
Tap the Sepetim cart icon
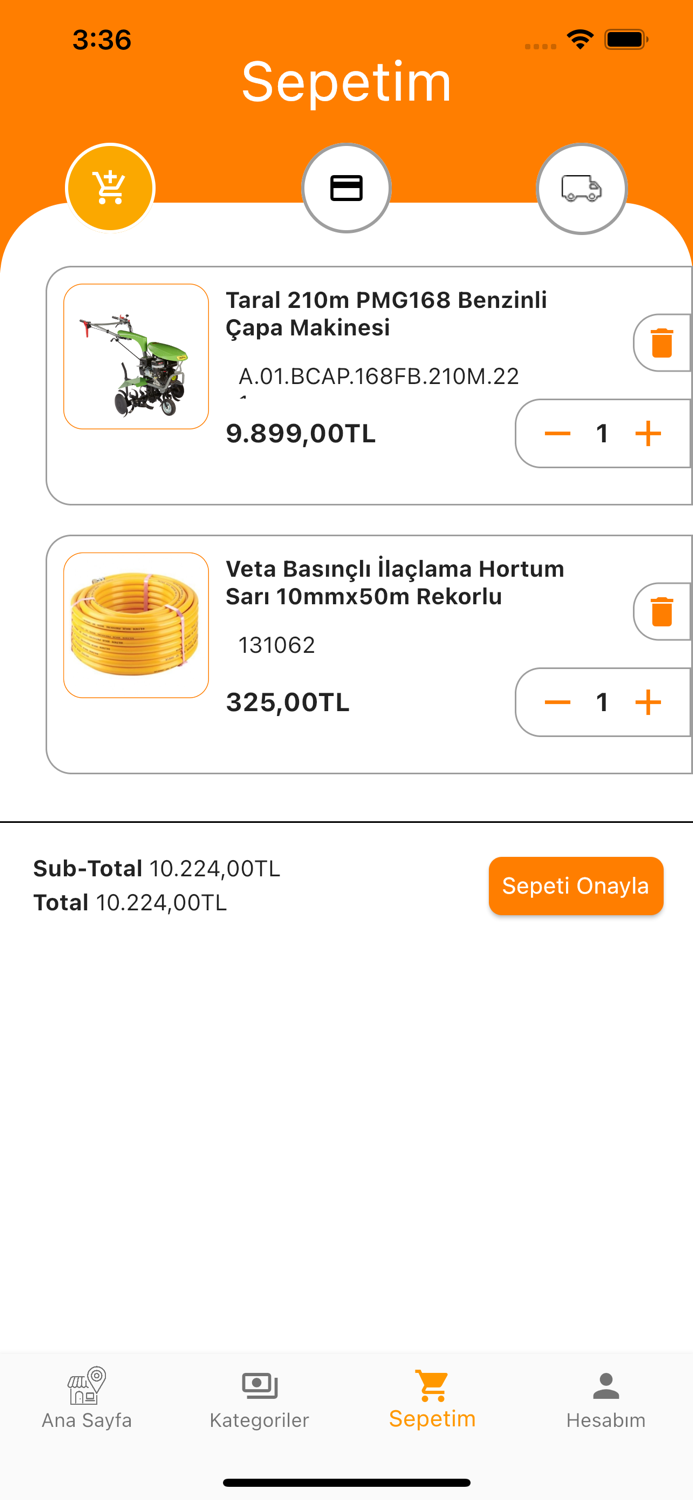(x=432, y=1385)
